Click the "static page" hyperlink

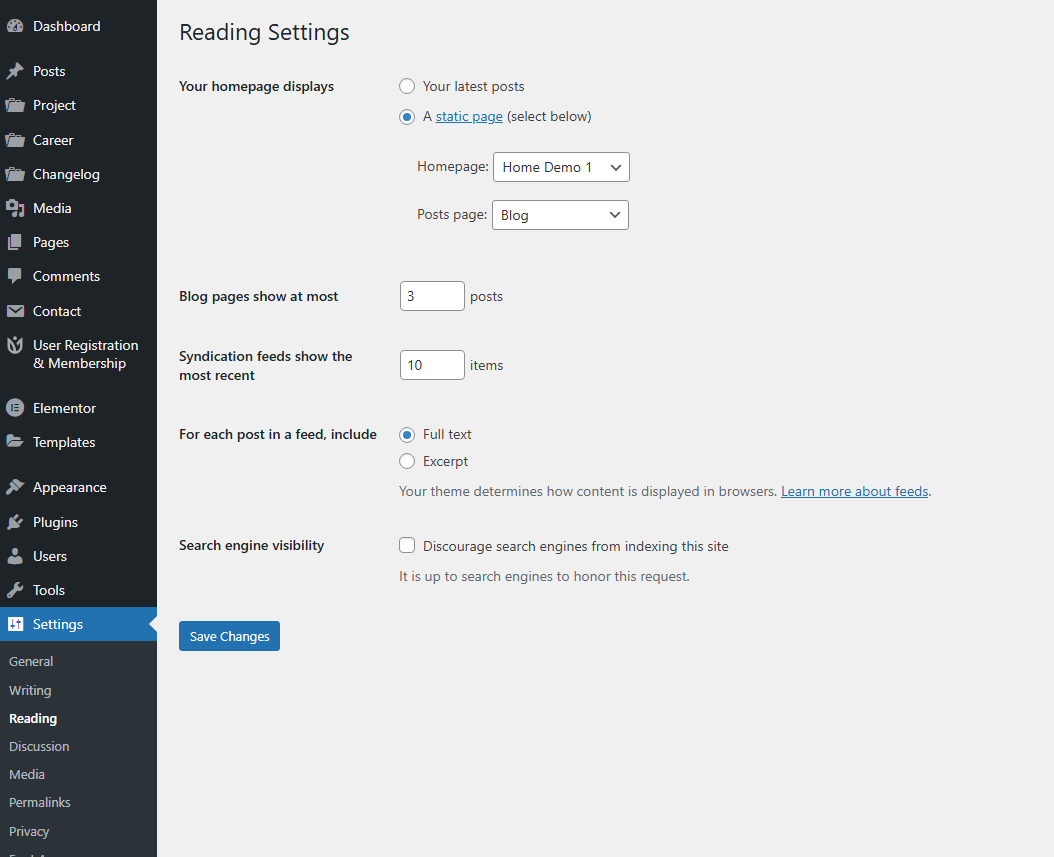tap(469, 116)
